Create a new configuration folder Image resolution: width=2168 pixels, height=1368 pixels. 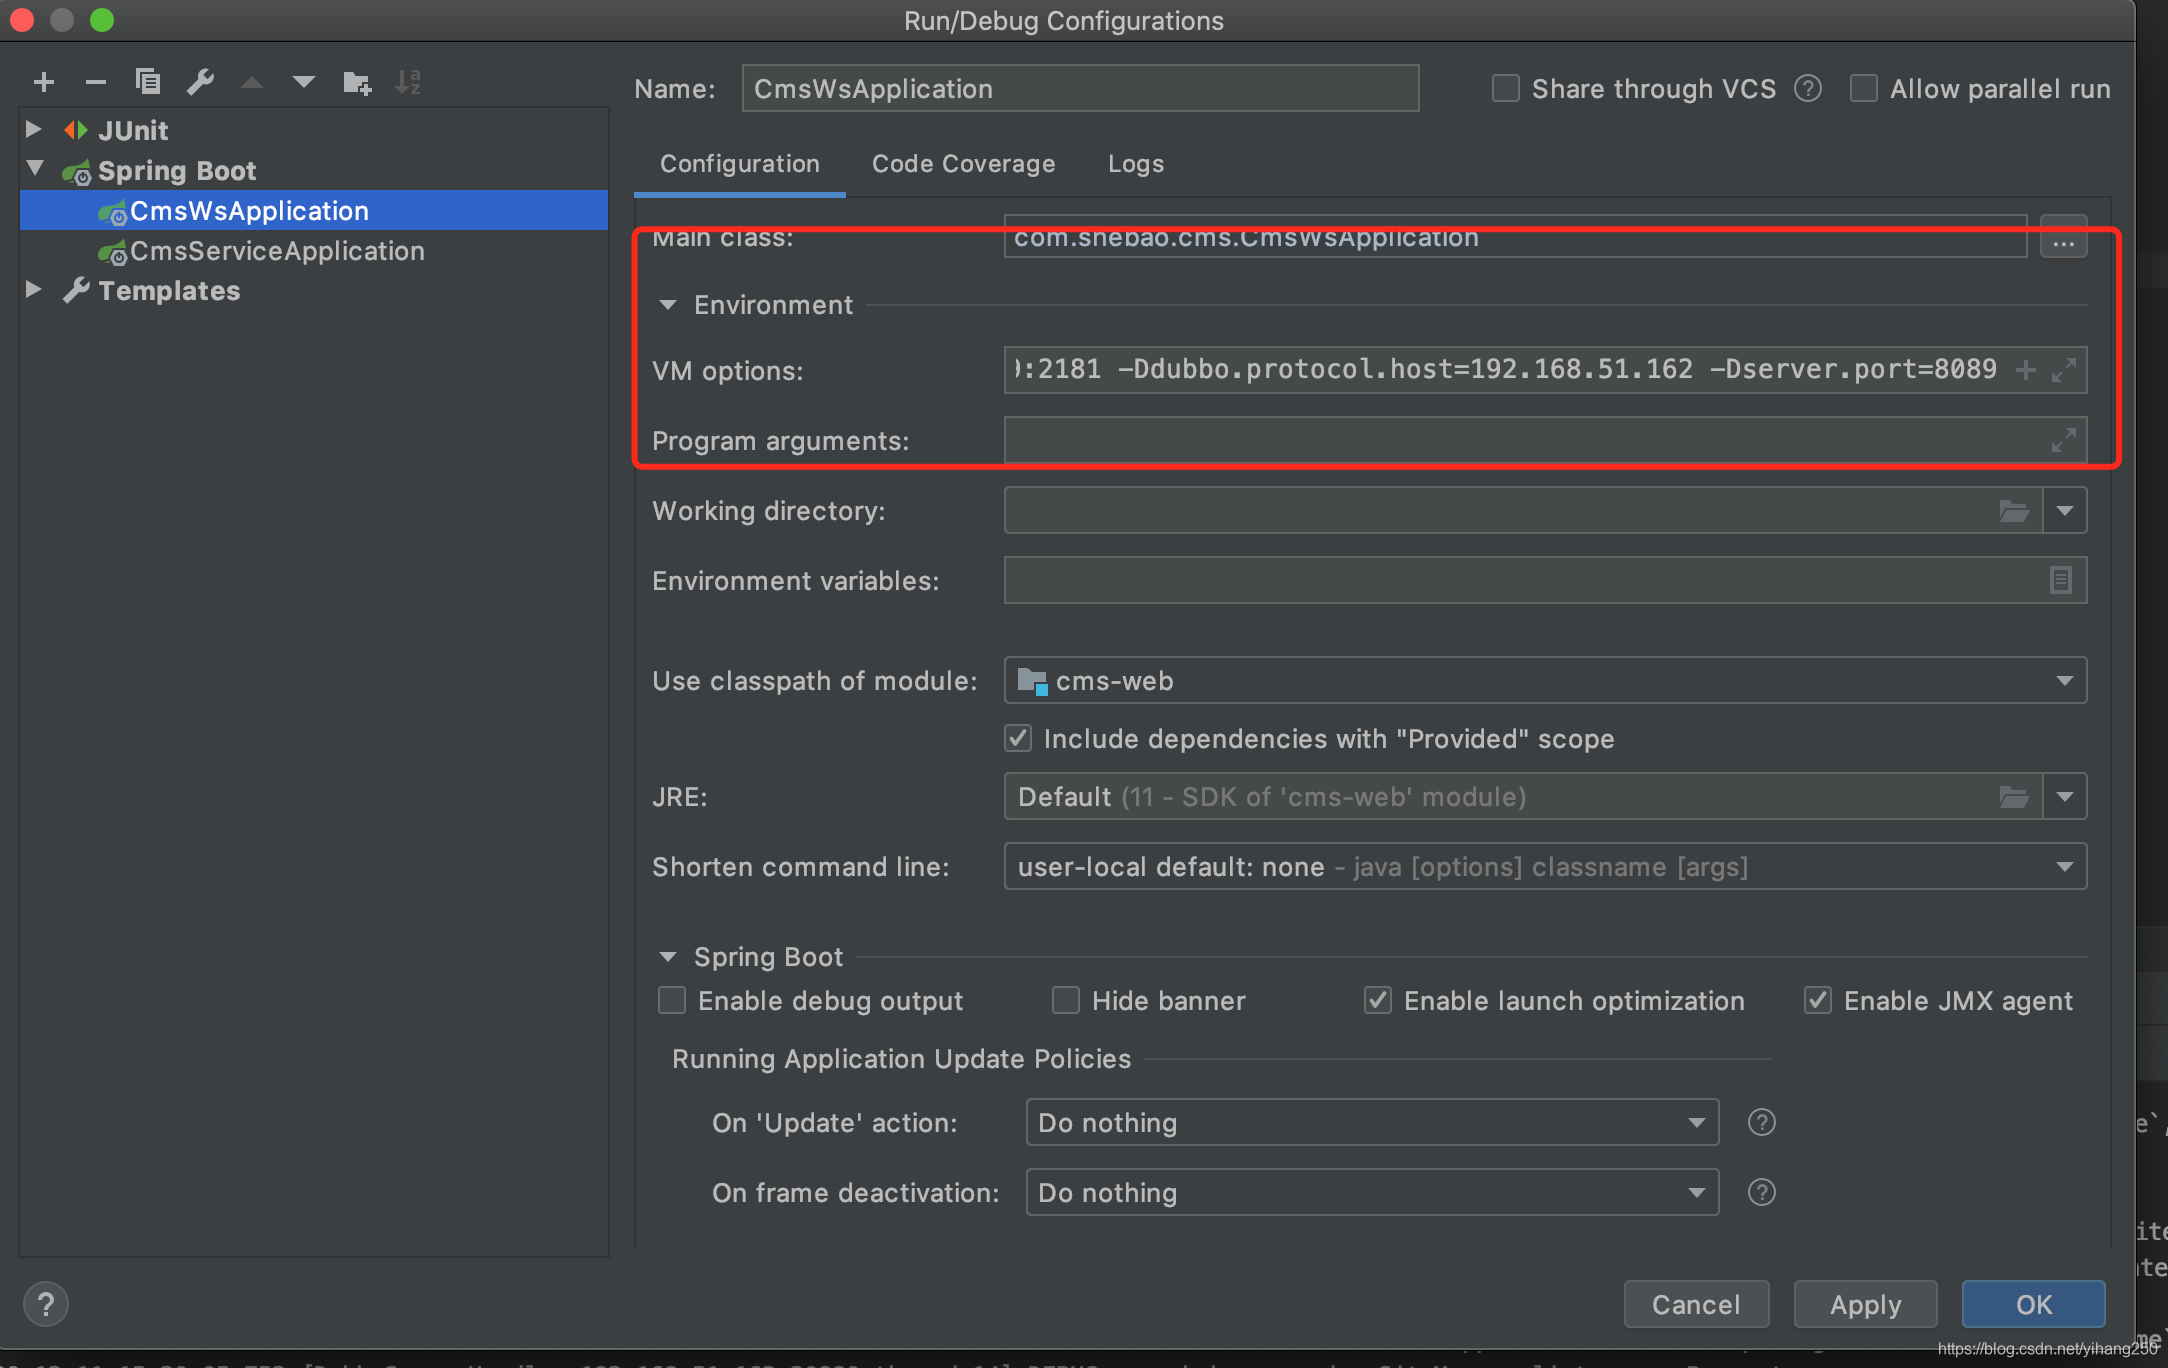(x=356, y=82)
